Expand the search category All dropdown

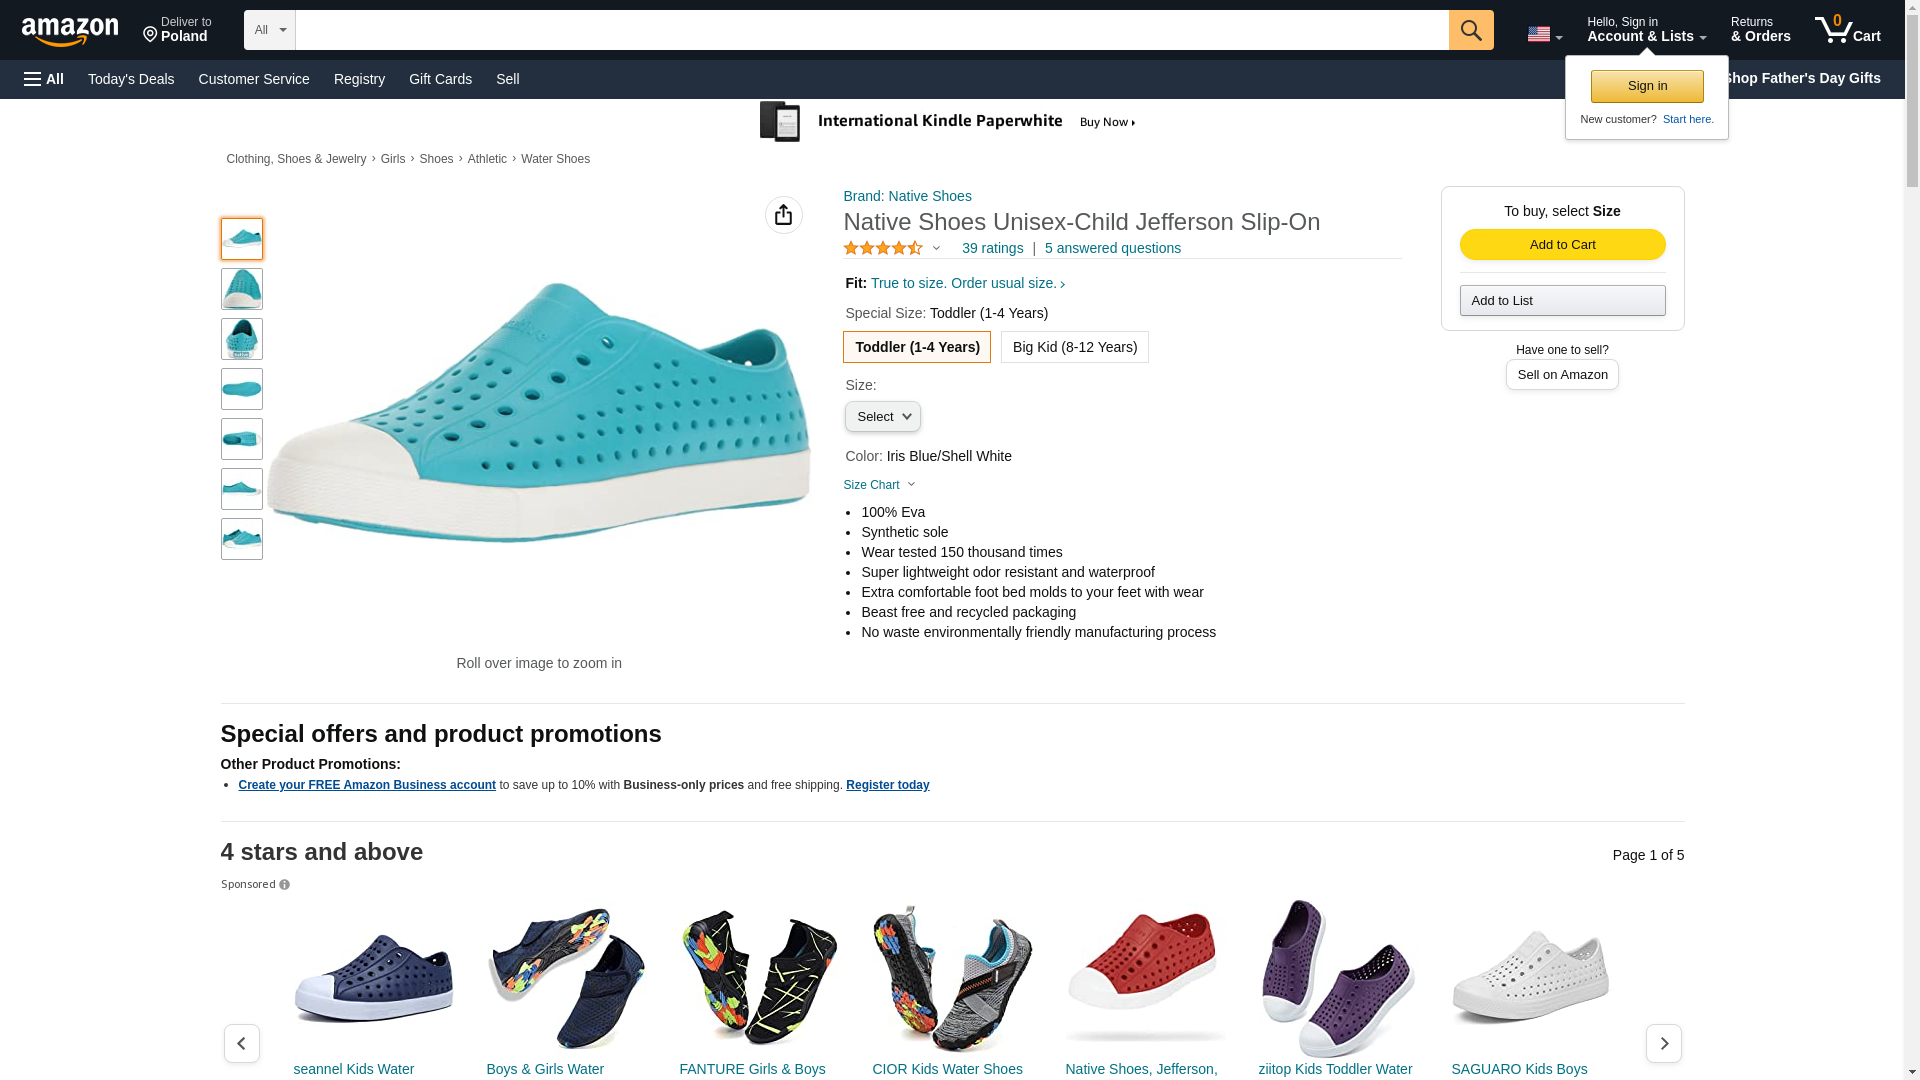(x=269, y=30)
